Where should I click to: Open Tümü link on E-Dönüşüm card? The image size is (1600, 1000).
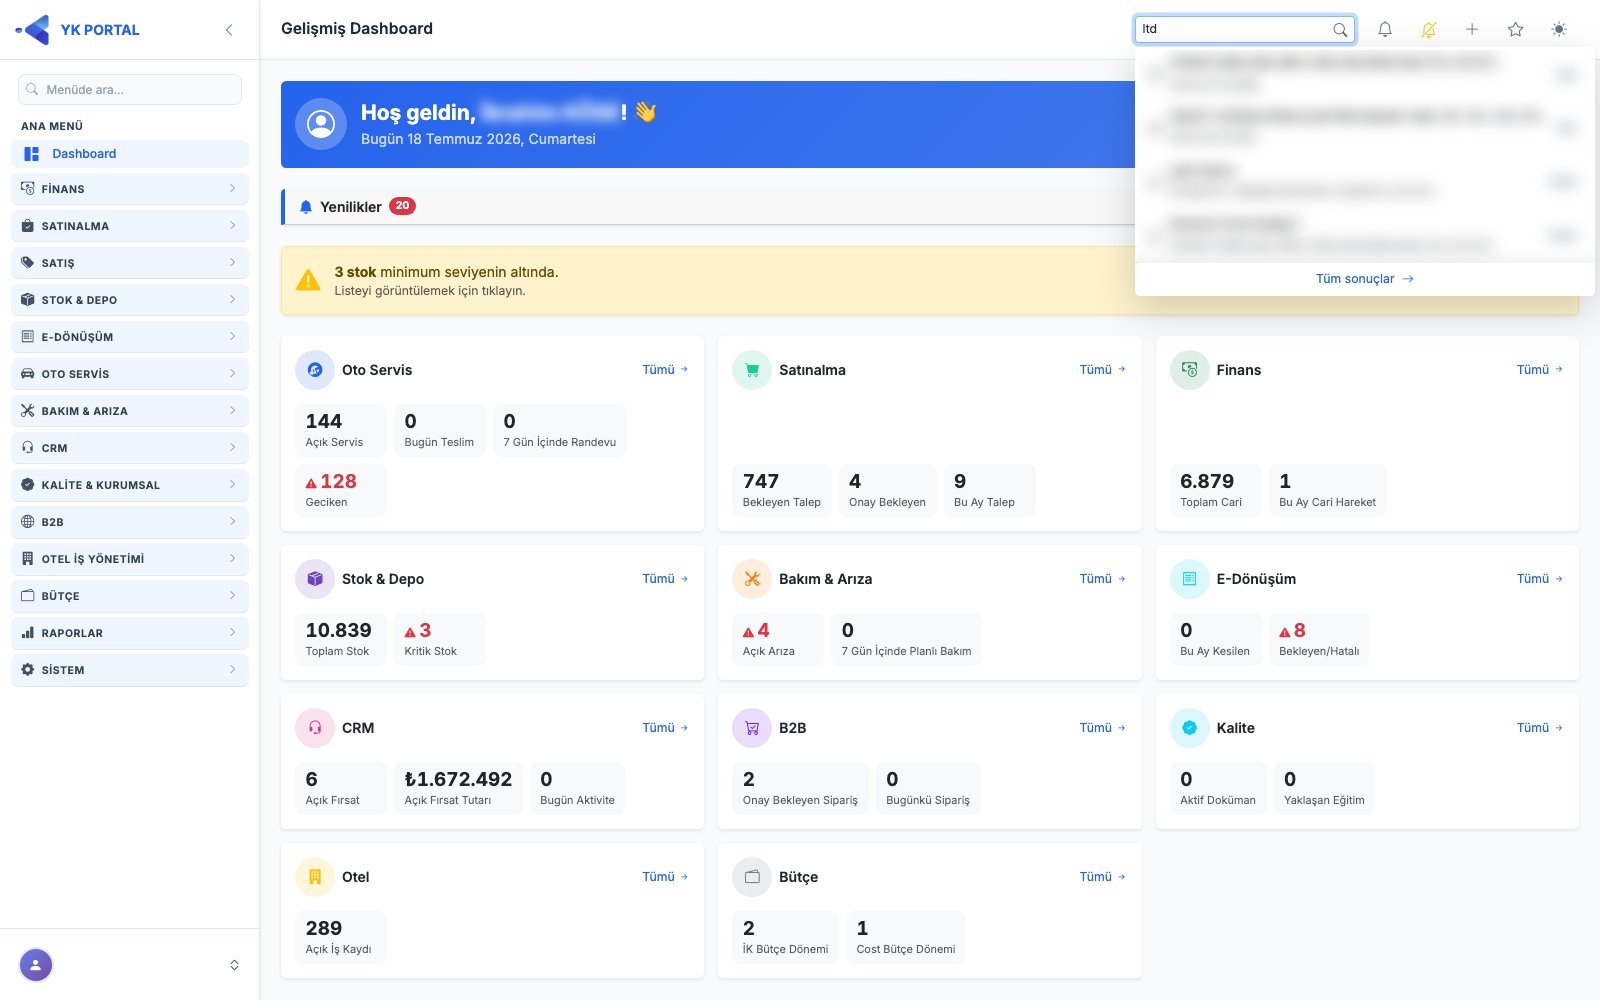[1540, 579]
